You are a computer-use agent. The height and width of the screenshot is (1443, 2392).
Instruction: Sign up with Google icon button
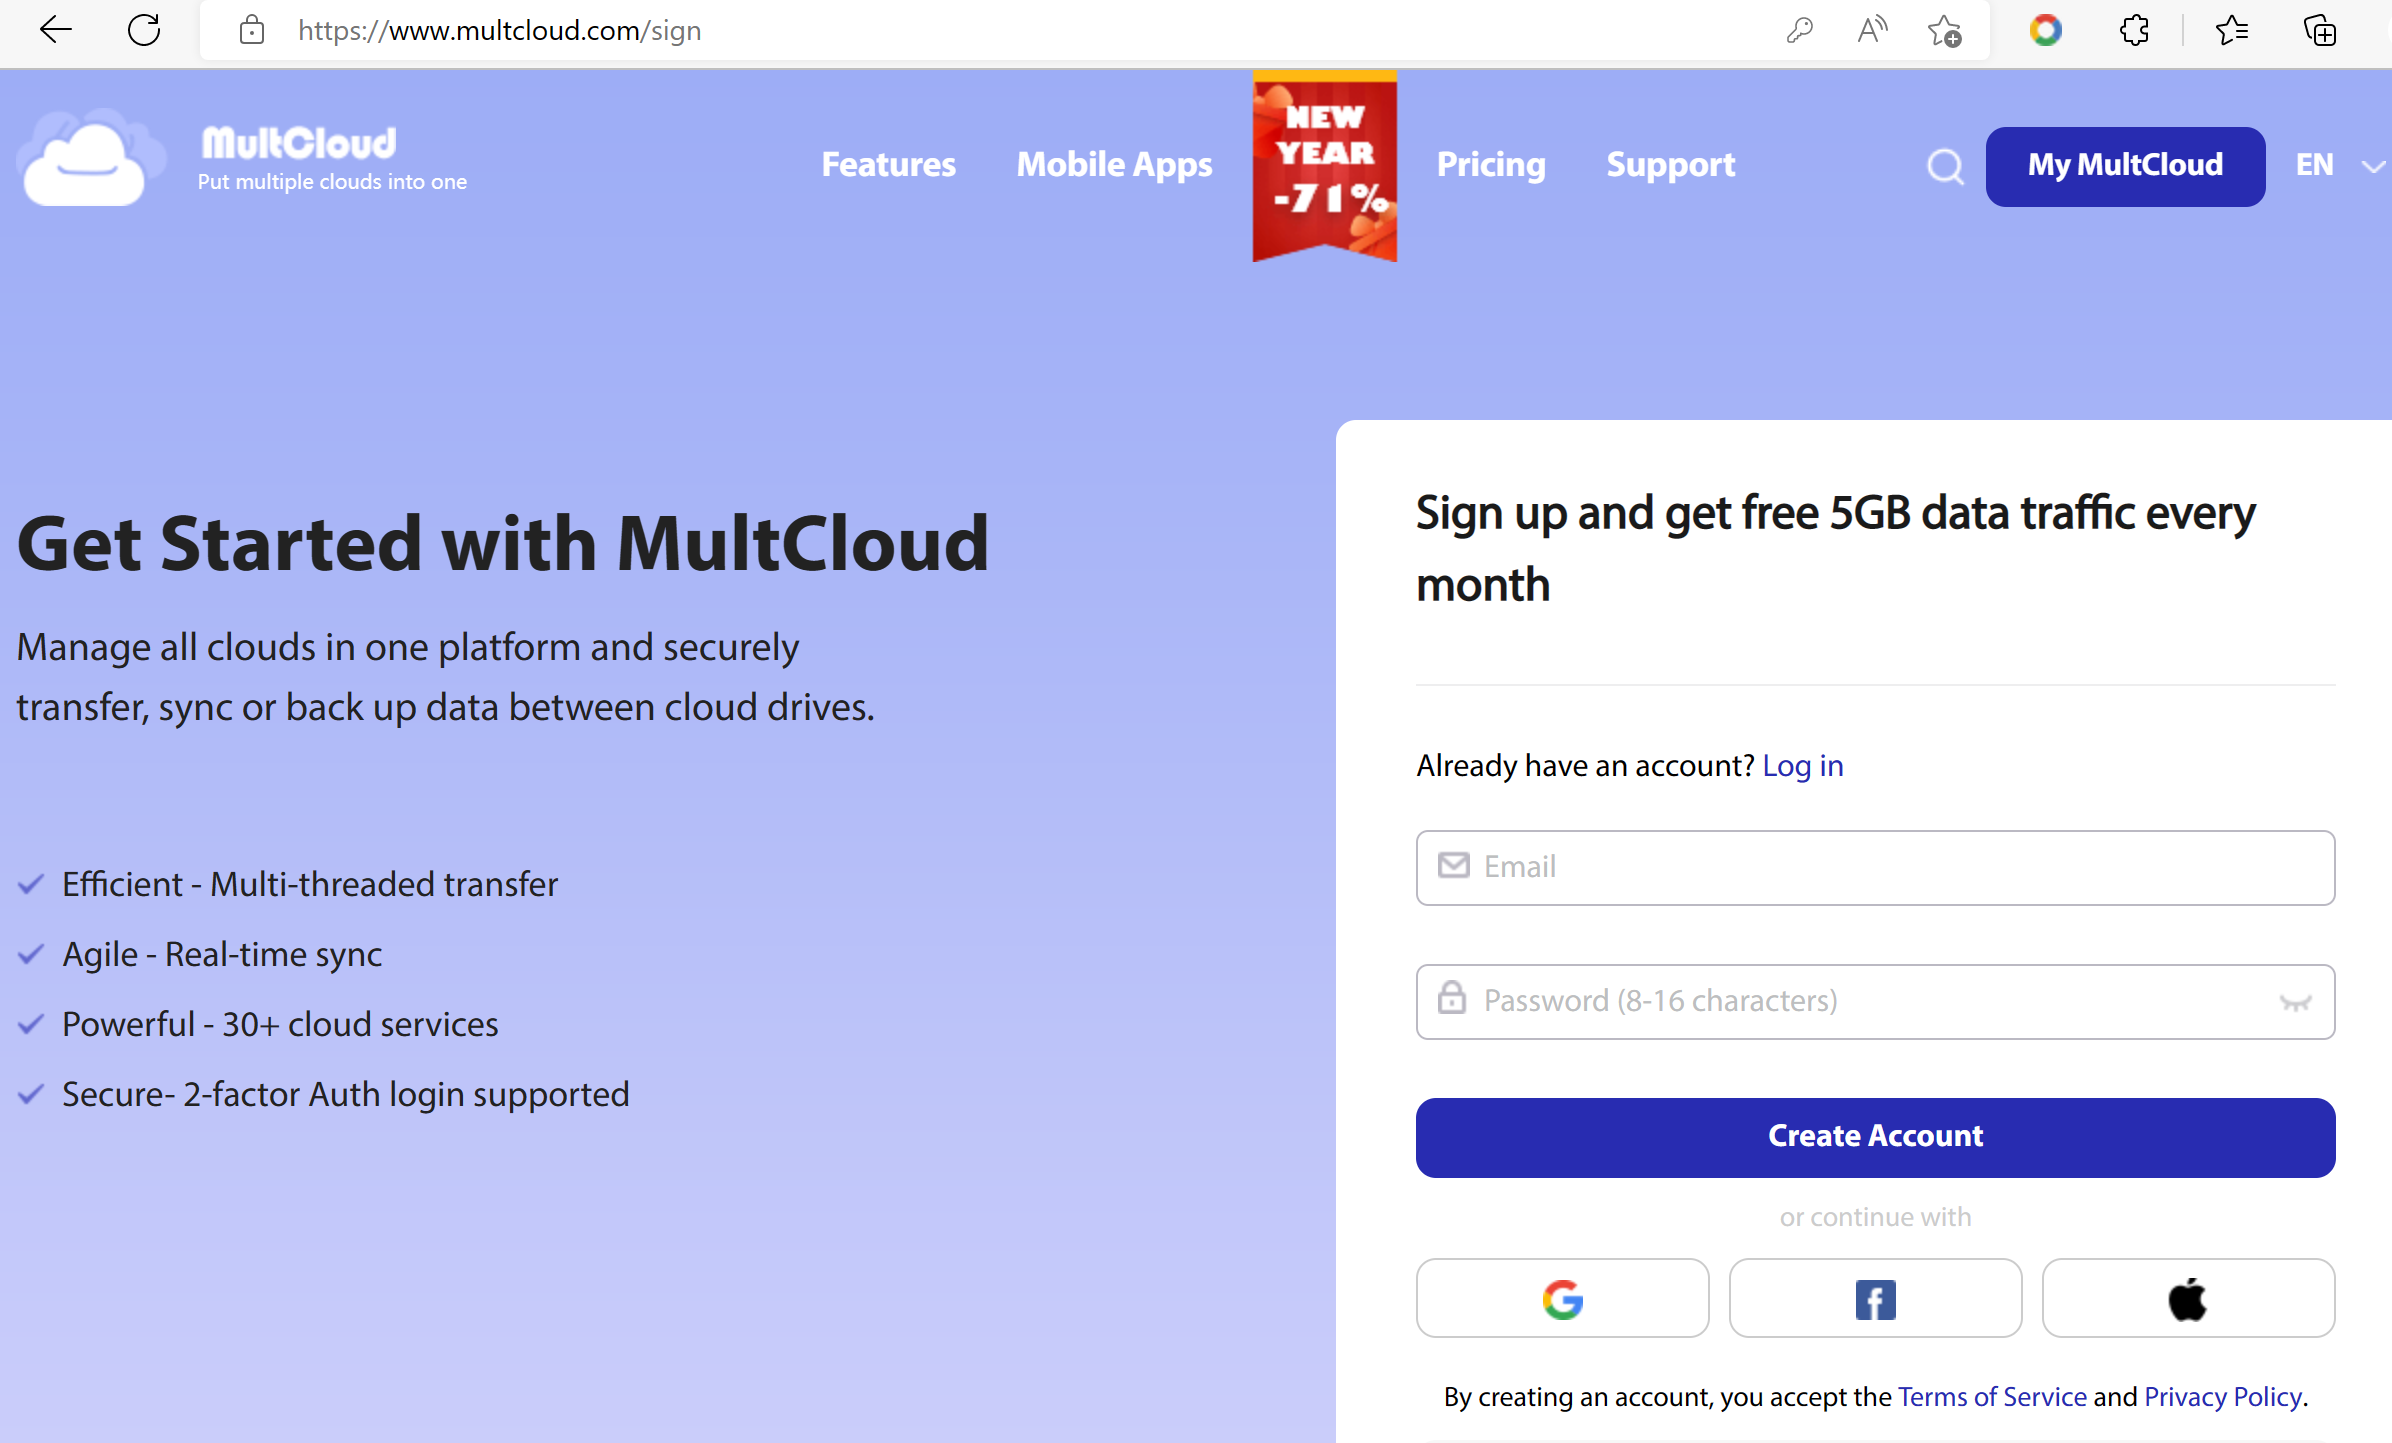(1562, 1298)
